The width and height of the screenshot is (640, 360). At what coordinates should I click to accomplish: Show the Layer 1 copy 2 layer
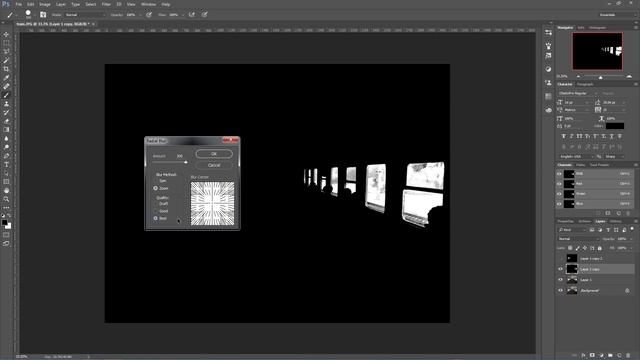(x=560, y=258)
